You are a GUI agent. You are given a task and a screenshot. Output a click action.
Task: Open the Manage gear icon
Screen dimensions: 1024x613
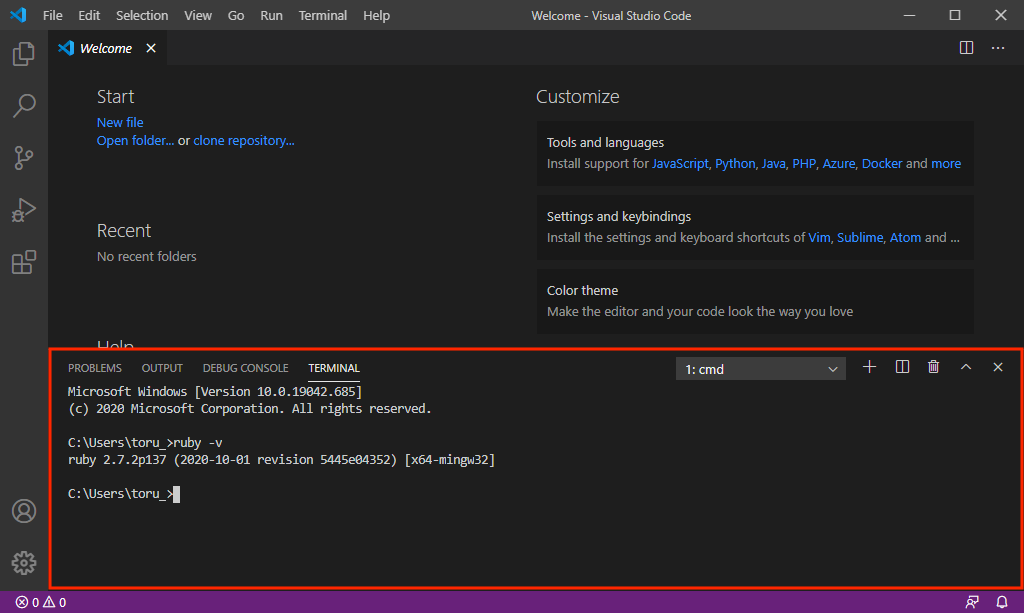[x=24, y=563]
